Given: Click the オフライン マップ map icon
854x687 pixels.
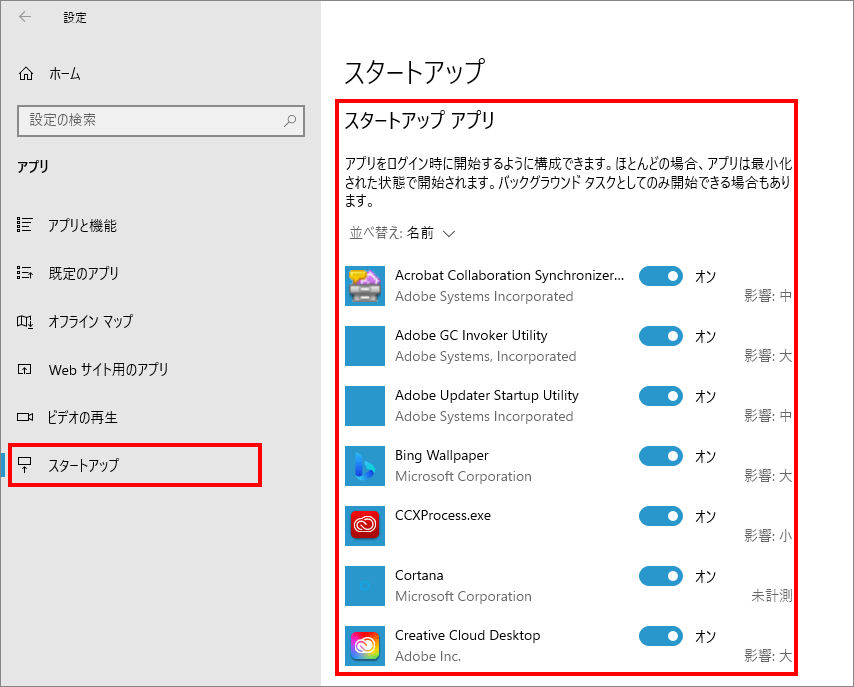Looking at the screenshot, I should [25, 321].
